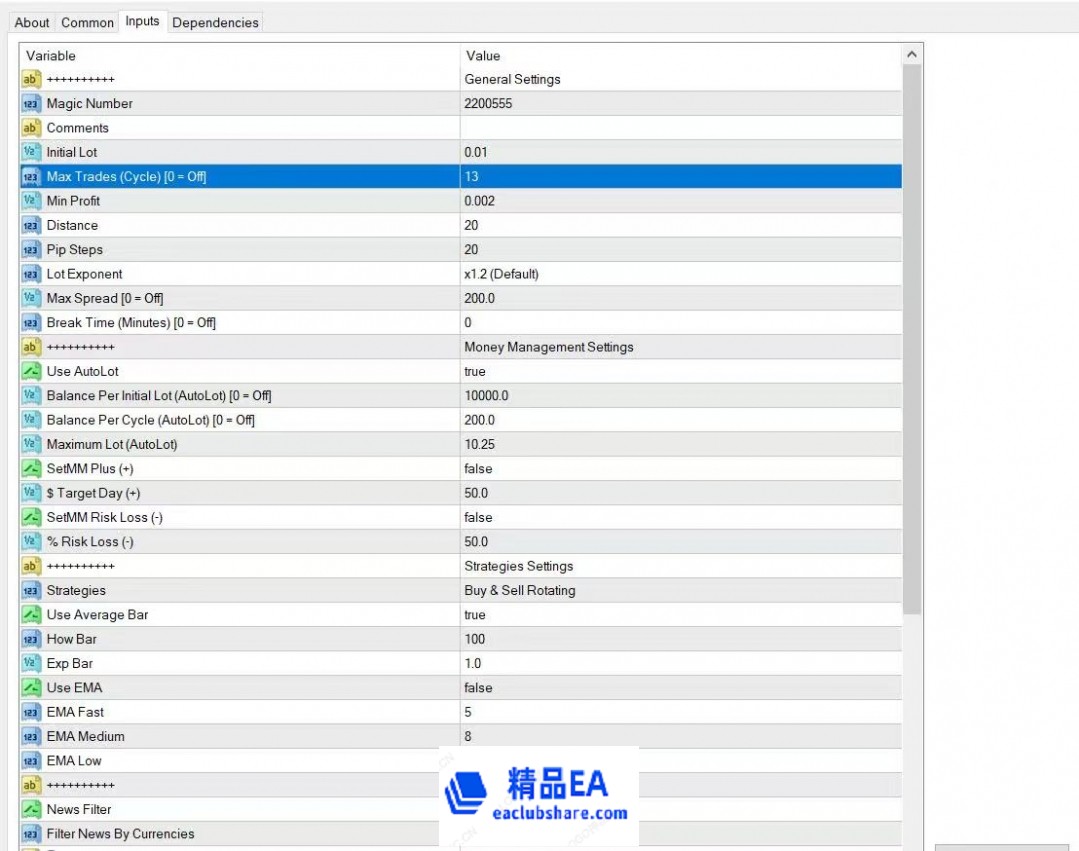The width and height of the screenshot is (1079, 851).
Task: Switch to the Dependencies tab
Action: [x=215, y=22]
